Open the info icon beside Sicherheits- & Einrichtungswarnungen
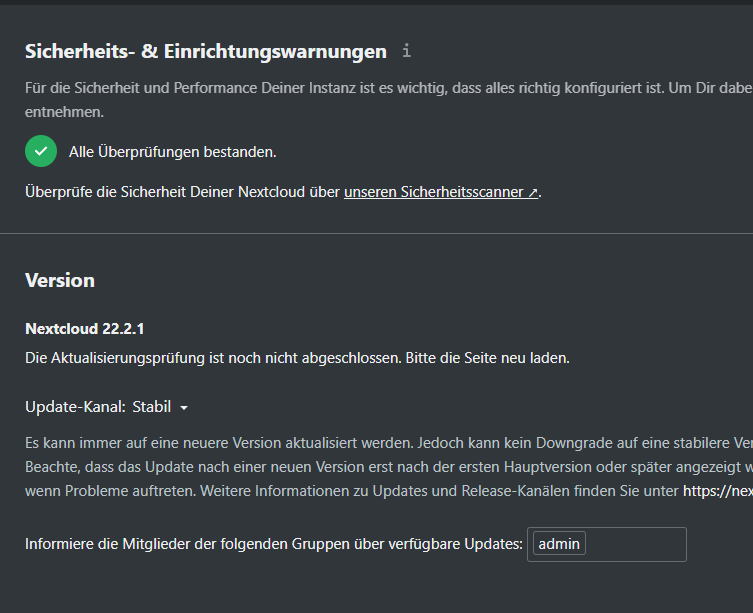This screenshot has width=753, height=613. [x=406, y=50]
